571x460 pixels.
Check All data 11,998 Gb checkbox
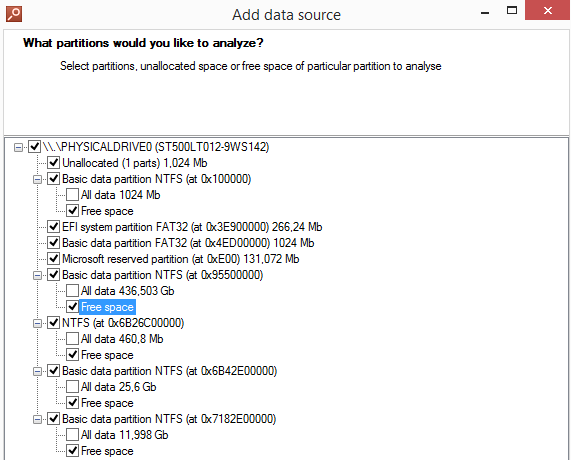pyautogui.click(x=72, y=435)
